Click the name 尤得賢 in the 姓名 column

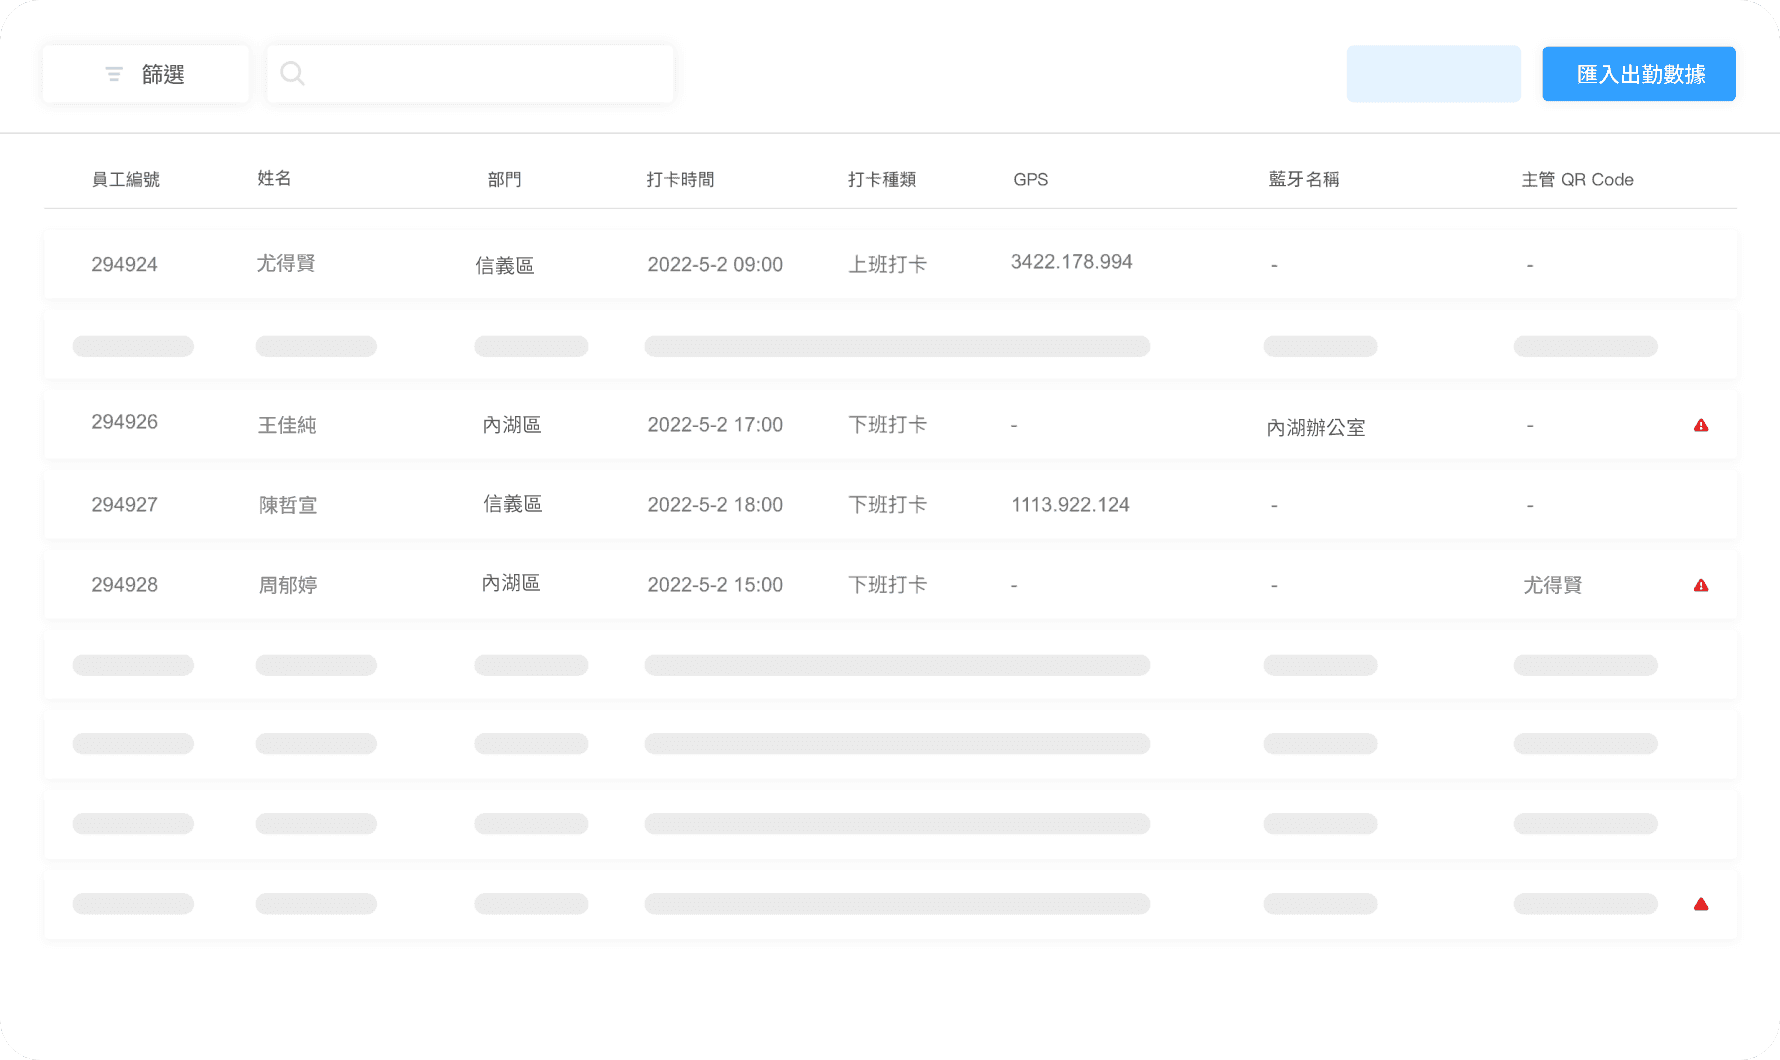[x=286, y=263]
